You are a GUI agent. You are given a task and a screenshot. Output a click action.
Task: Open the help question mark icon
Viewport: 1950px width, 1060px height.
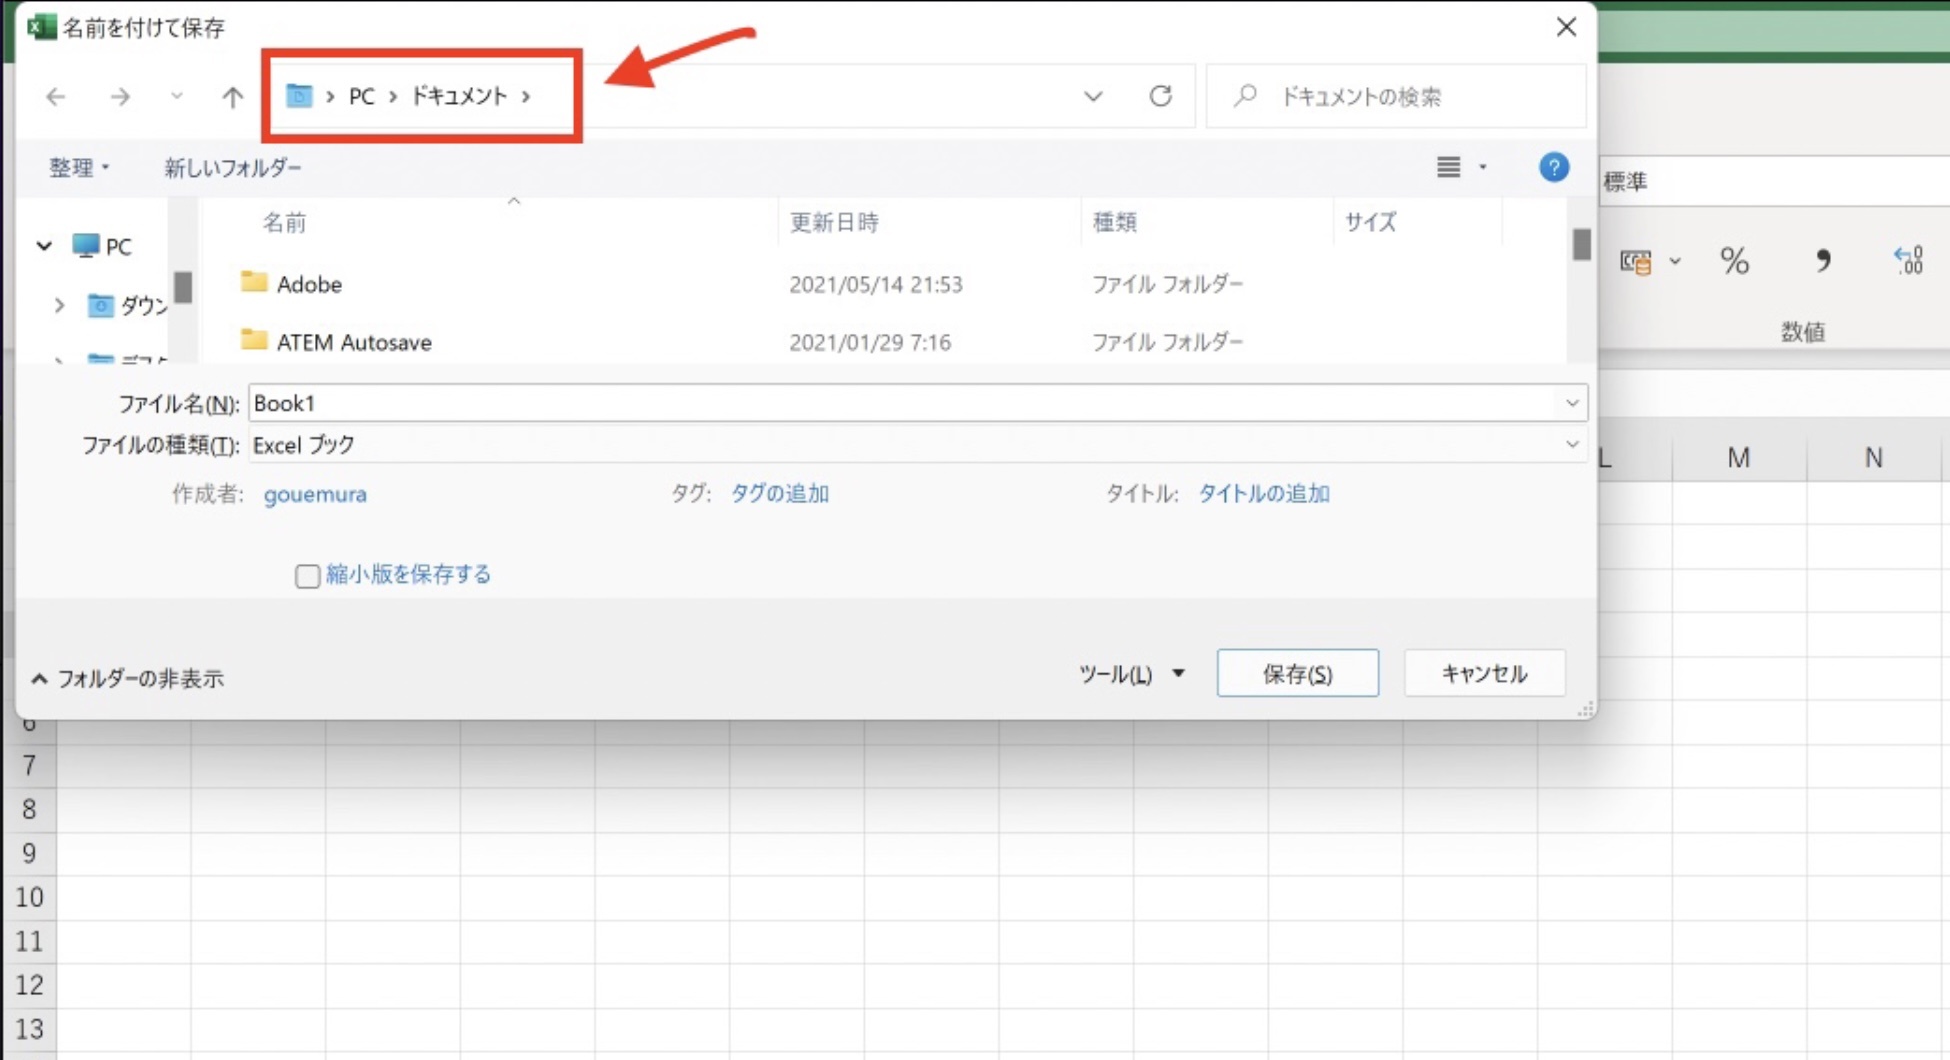(1553, 167)
